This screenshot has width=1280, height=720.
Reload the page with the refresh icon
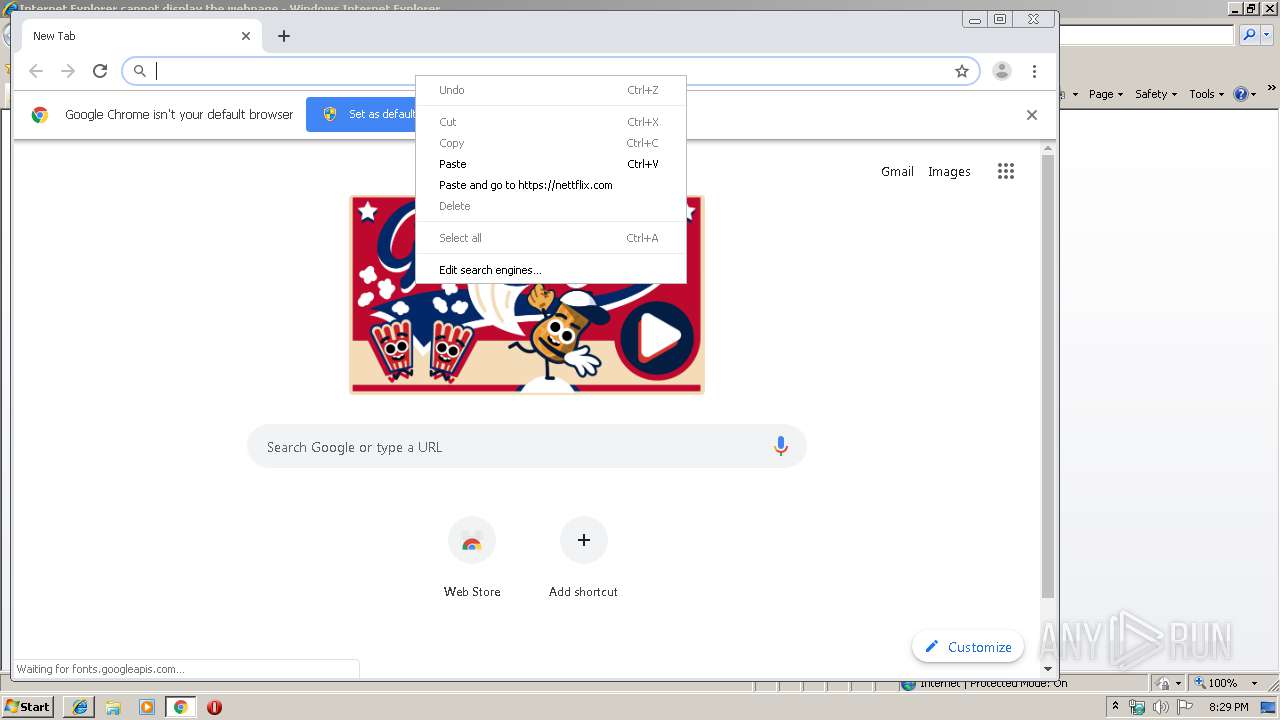pos(100,71)
